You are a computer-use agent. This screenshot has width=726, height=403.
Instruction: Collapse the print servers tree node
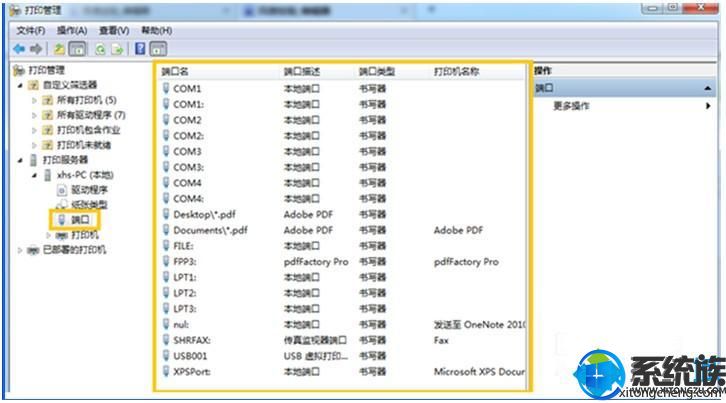20,160
